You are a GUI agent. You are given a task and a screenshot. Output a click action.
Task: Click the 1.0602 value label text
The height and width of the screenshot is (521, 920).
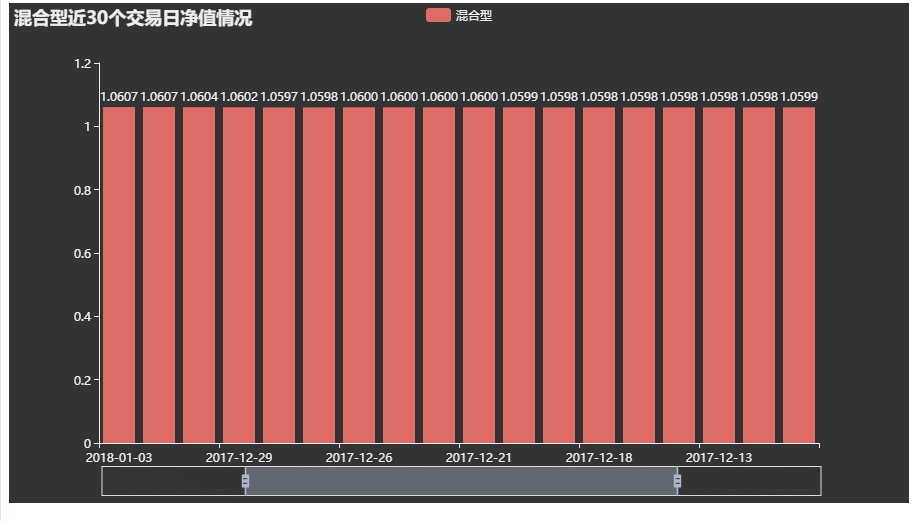(x=239, y=97)
